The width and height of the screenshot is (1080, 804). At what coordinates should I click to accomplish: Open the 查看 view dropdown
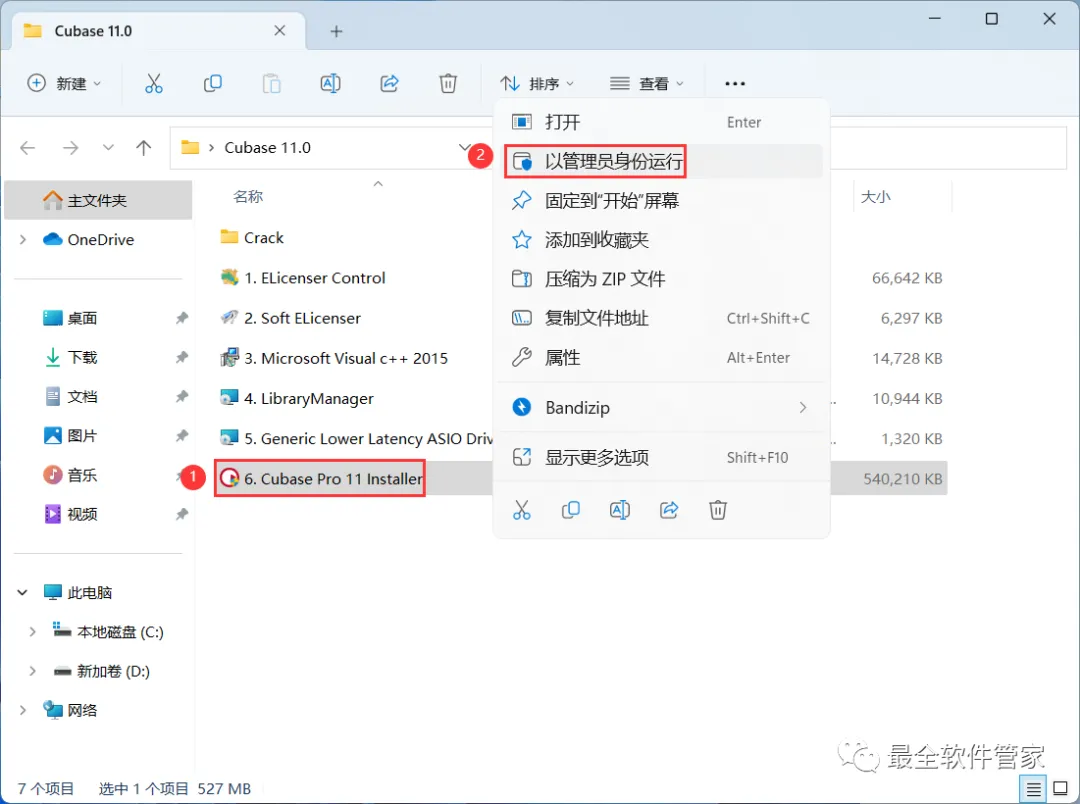[x=647, y=83]
